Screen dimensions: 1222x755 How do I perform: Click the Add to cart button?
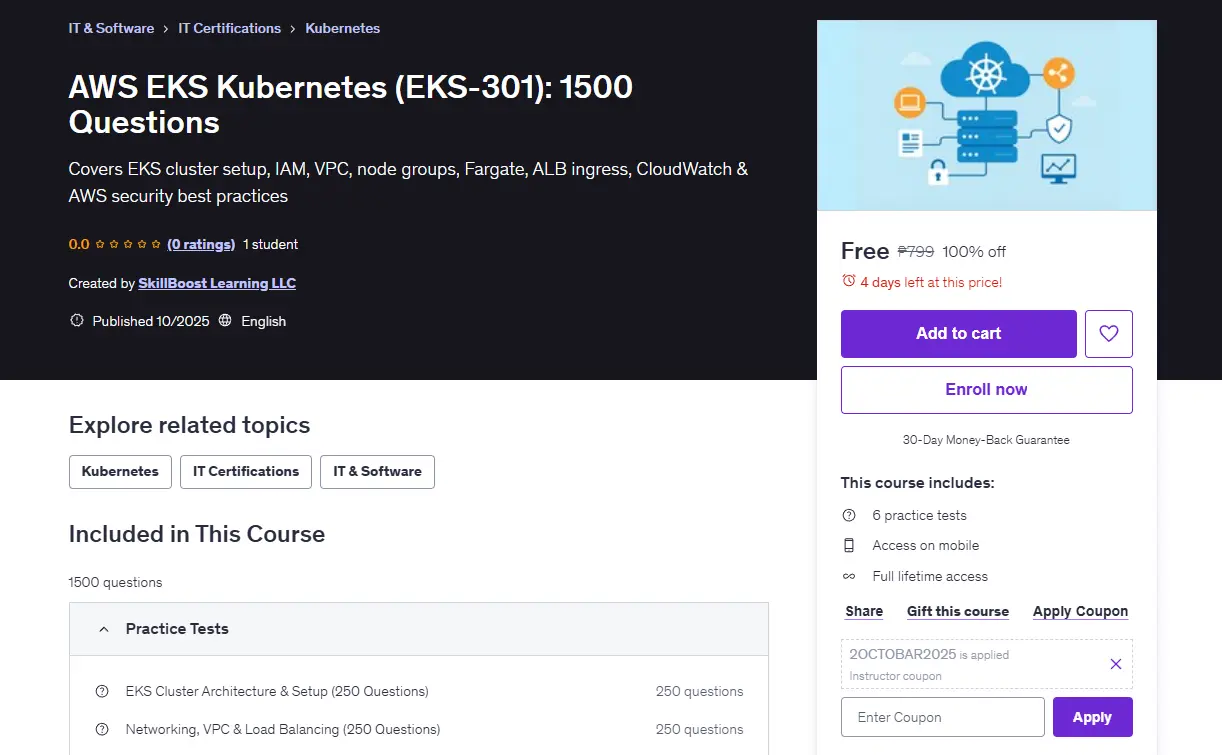pyautogui.click(x=958, y=334)
